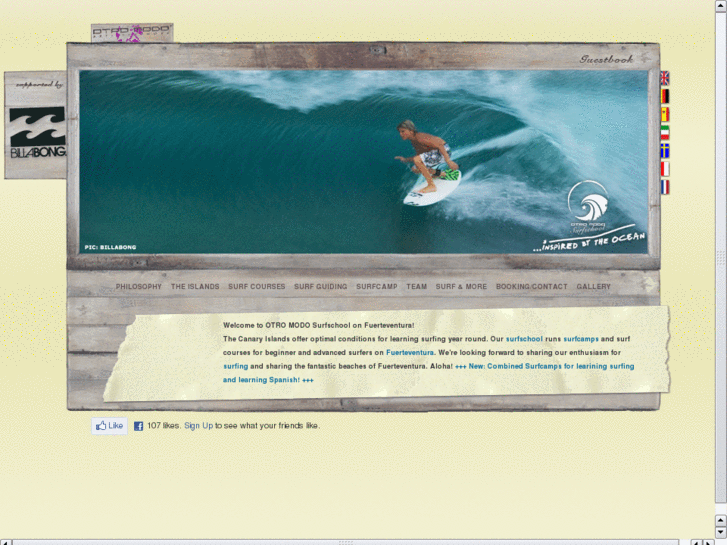727x545 pixels.
Task: Click the horizontal scrollbar thumb
Action: [x=345, y=542]
